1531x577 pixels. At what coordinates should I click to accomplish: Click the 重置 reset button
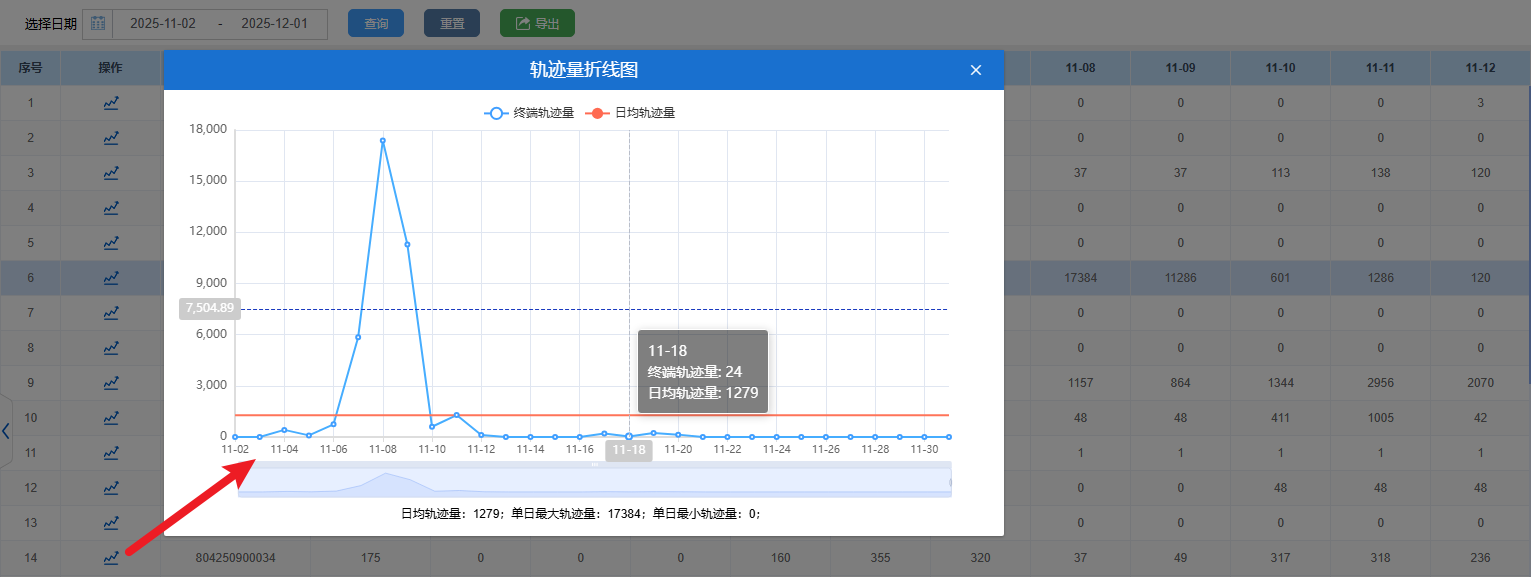pos(452,24)
